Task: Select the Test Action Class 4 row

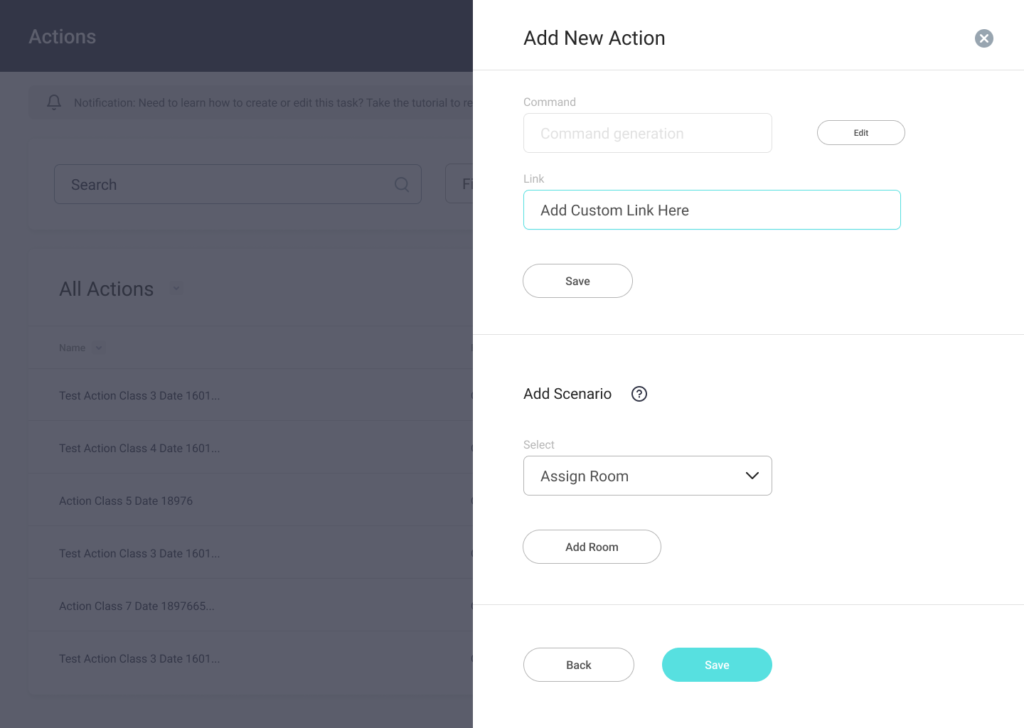Action: [139, 448]
